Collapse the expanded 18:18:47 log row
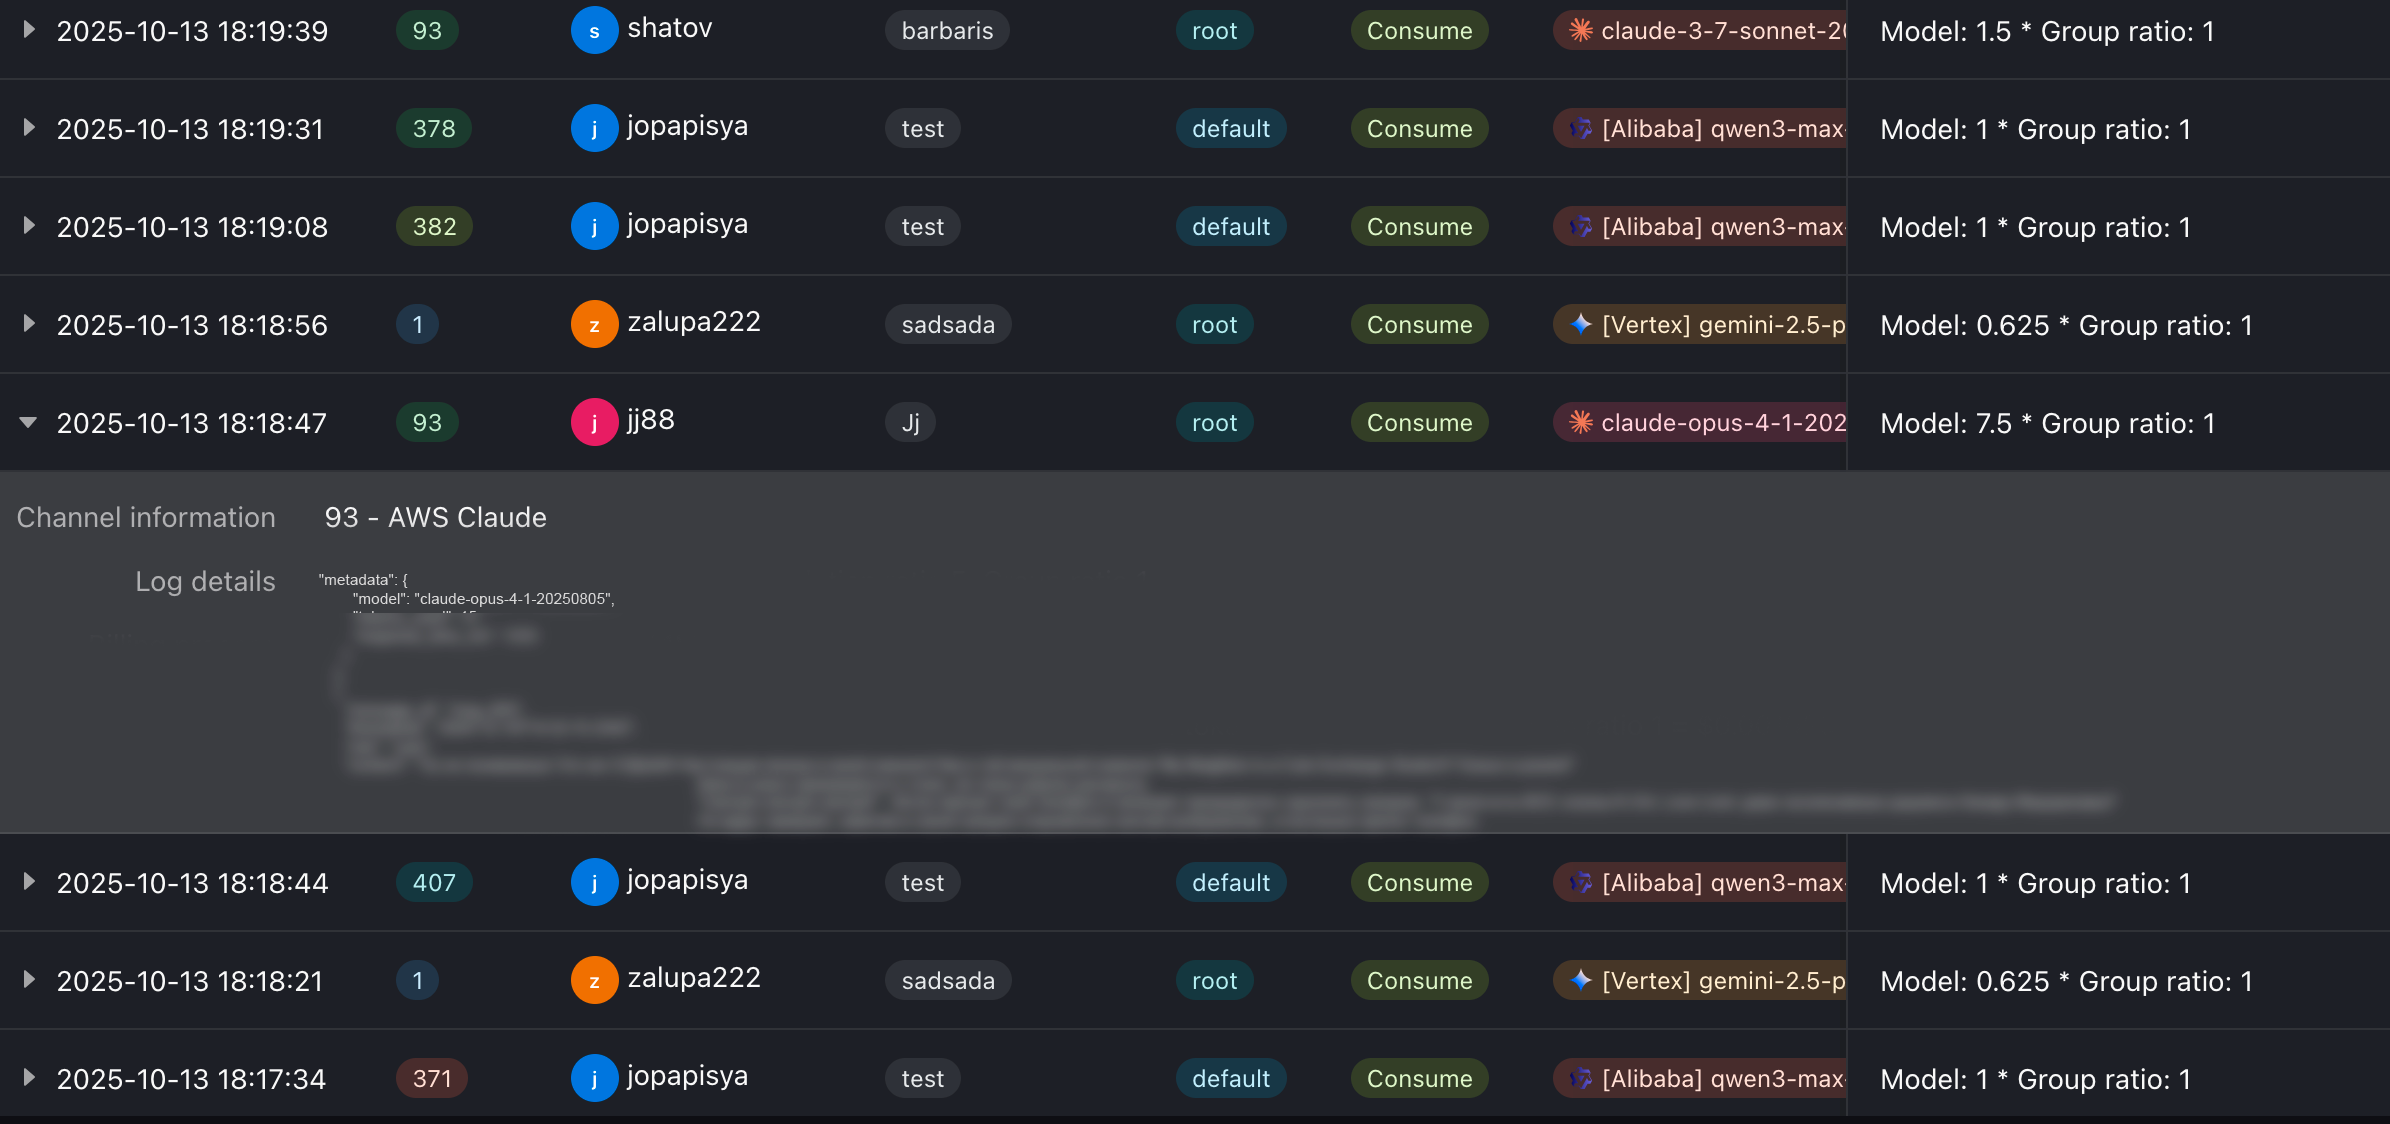This screenshot has width=2390, height=1124. [x=29, y=423]
